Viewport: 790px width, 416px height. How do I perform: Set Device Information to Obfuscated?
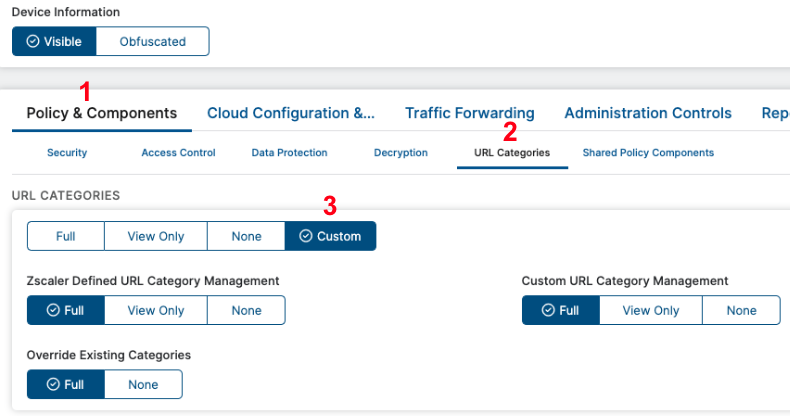(153, 41)
